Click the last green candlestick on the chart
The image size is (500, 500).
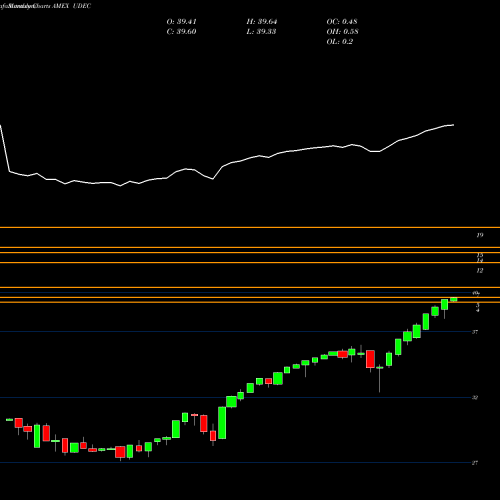[454, 299]
